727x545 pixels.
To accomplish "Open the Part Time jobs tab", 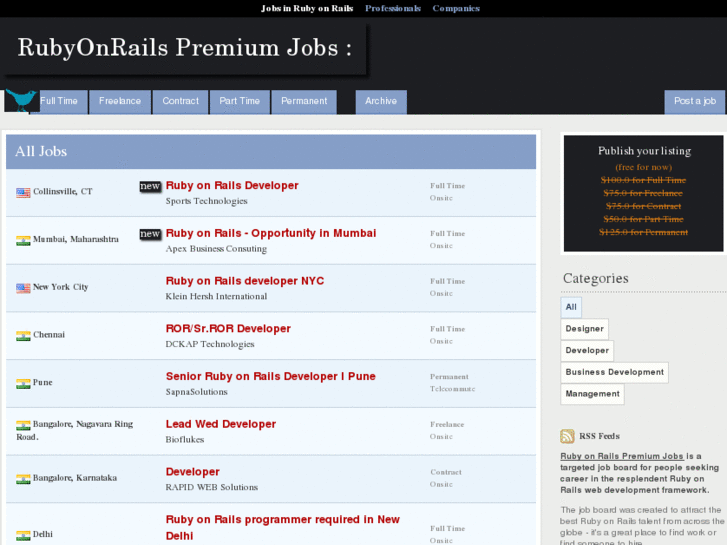I will [240, 102].
